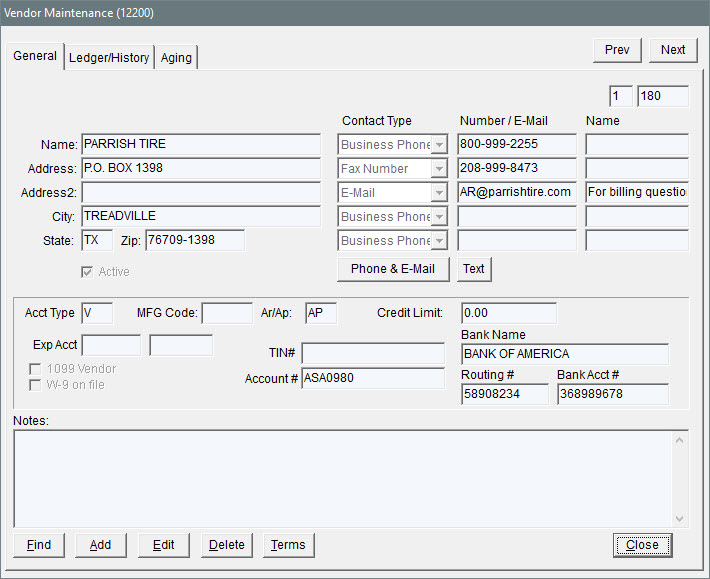Go to previous vendor with Prev
The width and height of the screenshot is (710, 579).
pos(617,50)
